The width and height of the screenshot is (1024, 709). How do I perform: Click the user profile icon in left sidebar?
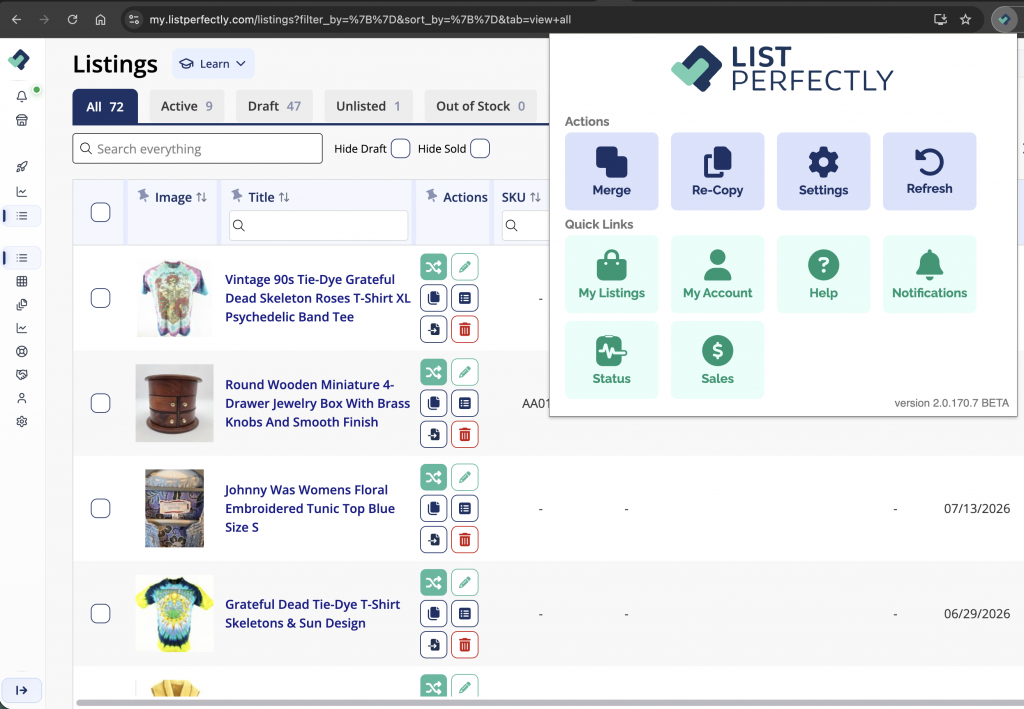coord(22,398)
